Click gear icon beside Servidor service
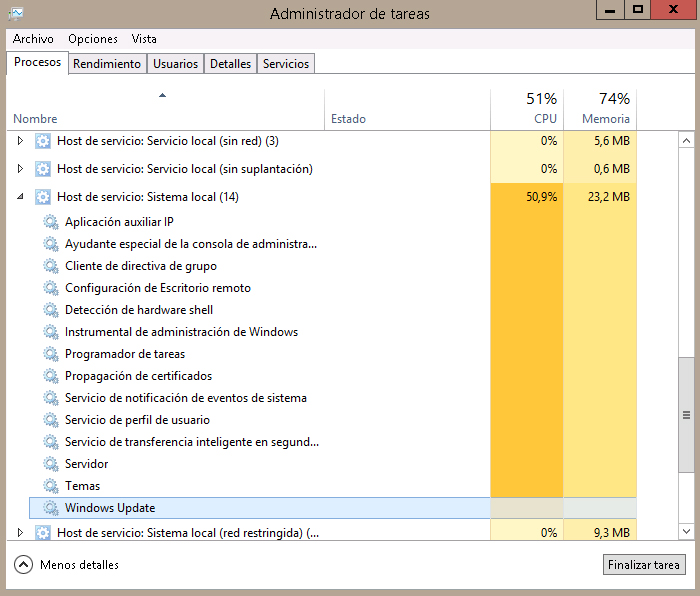This screenshot has height=596, width=700. 51,464
